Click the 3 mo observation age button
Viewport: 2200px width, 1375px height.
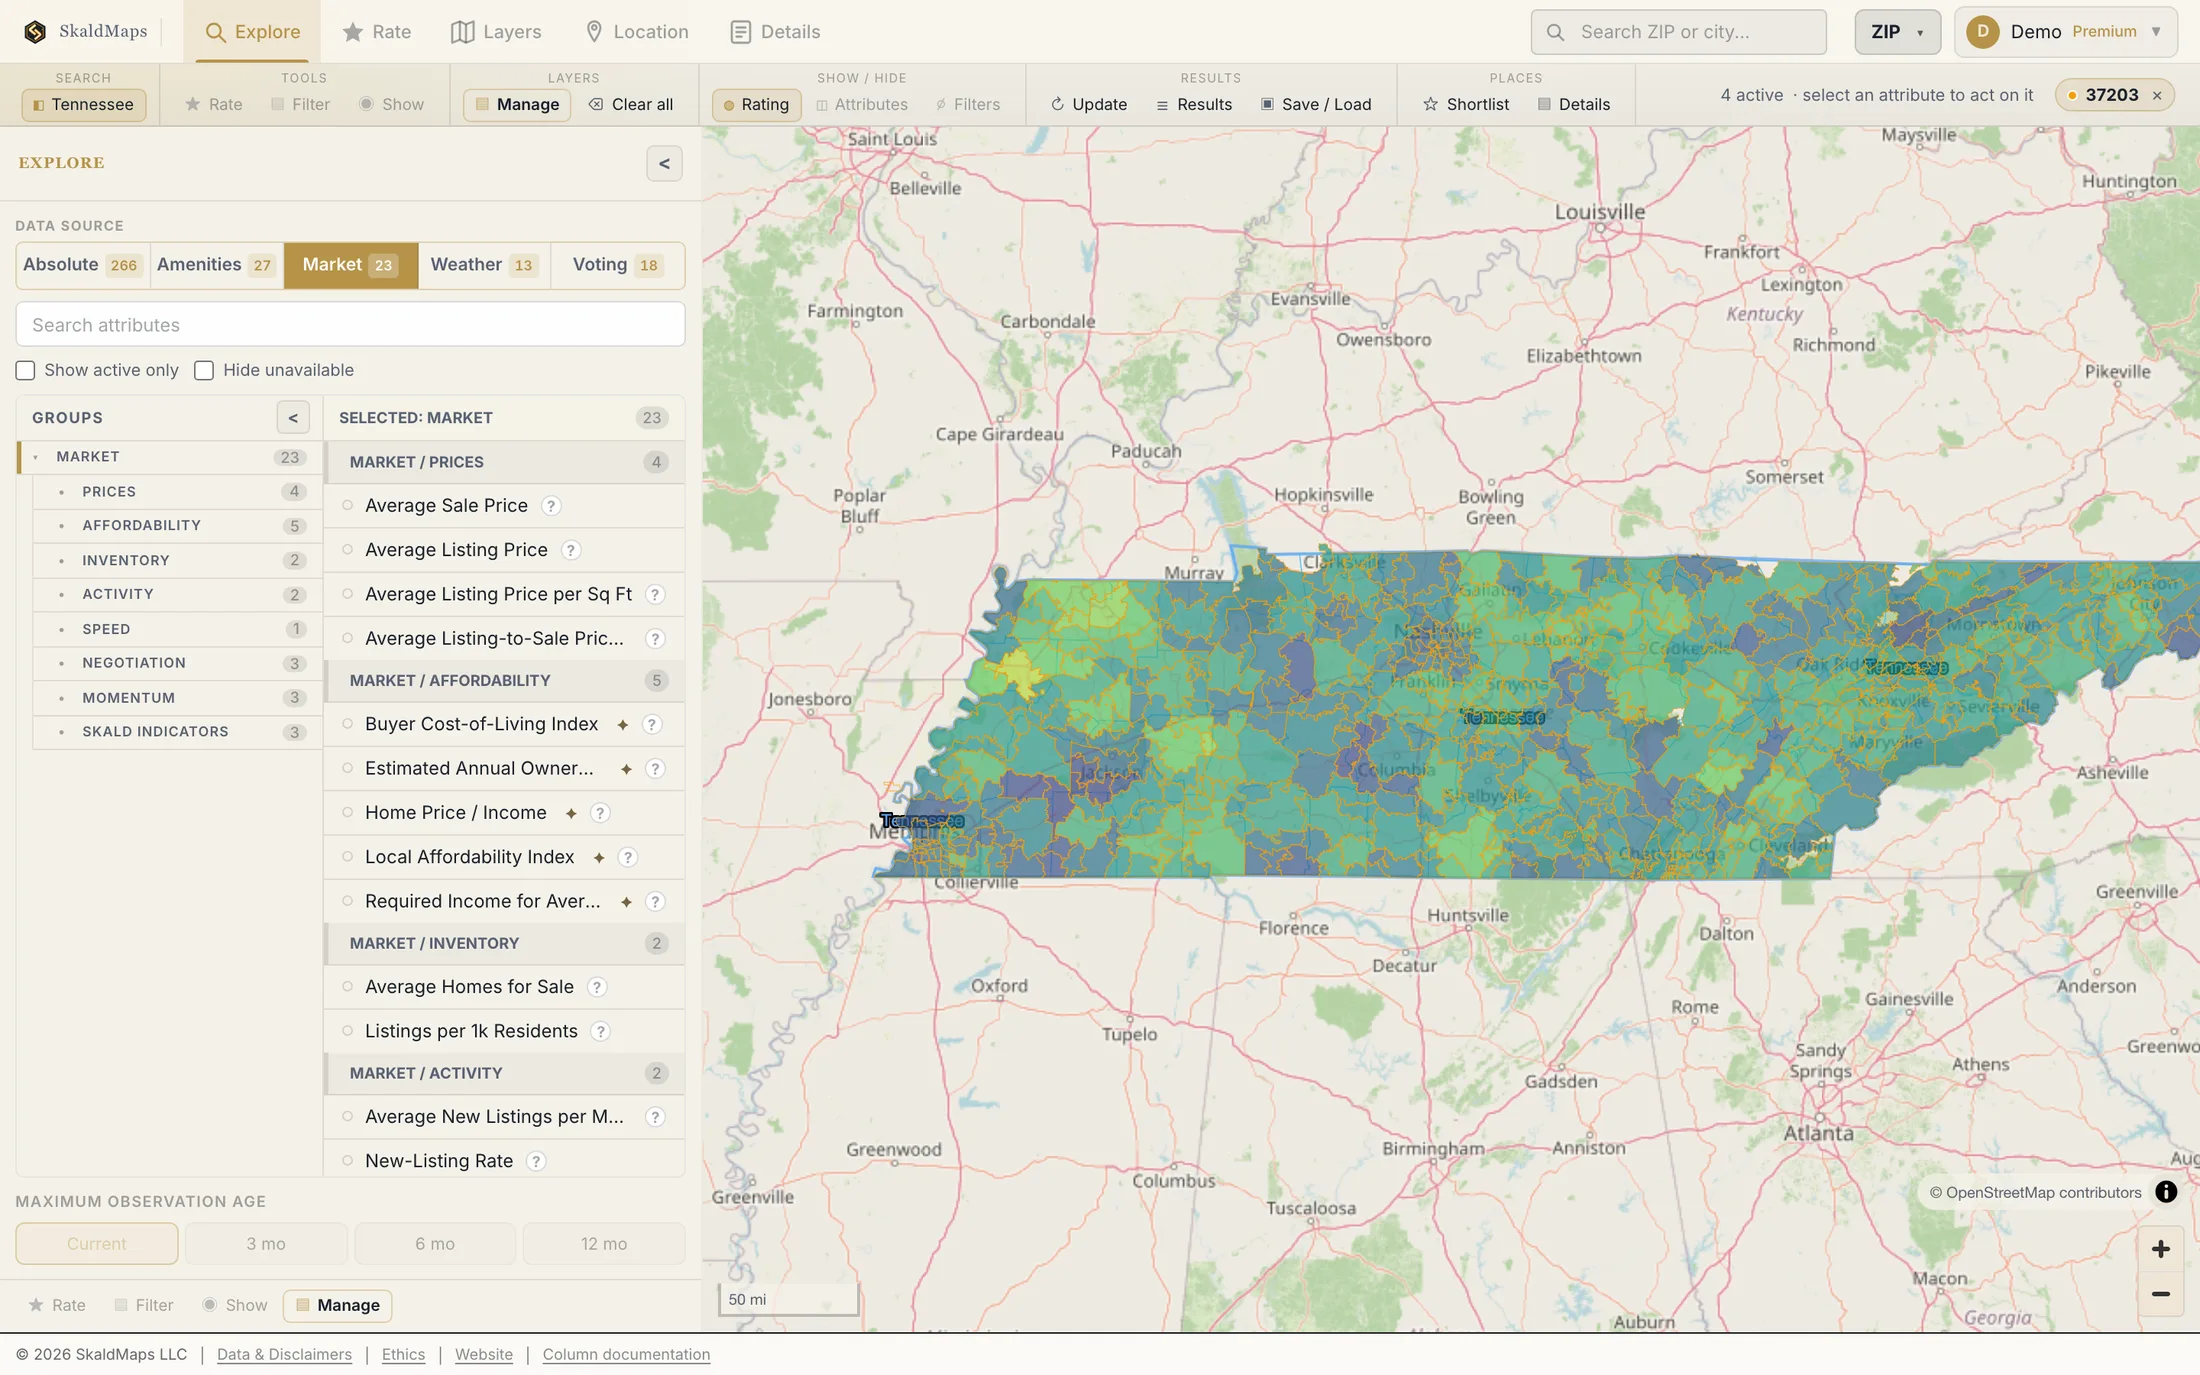266,1244
